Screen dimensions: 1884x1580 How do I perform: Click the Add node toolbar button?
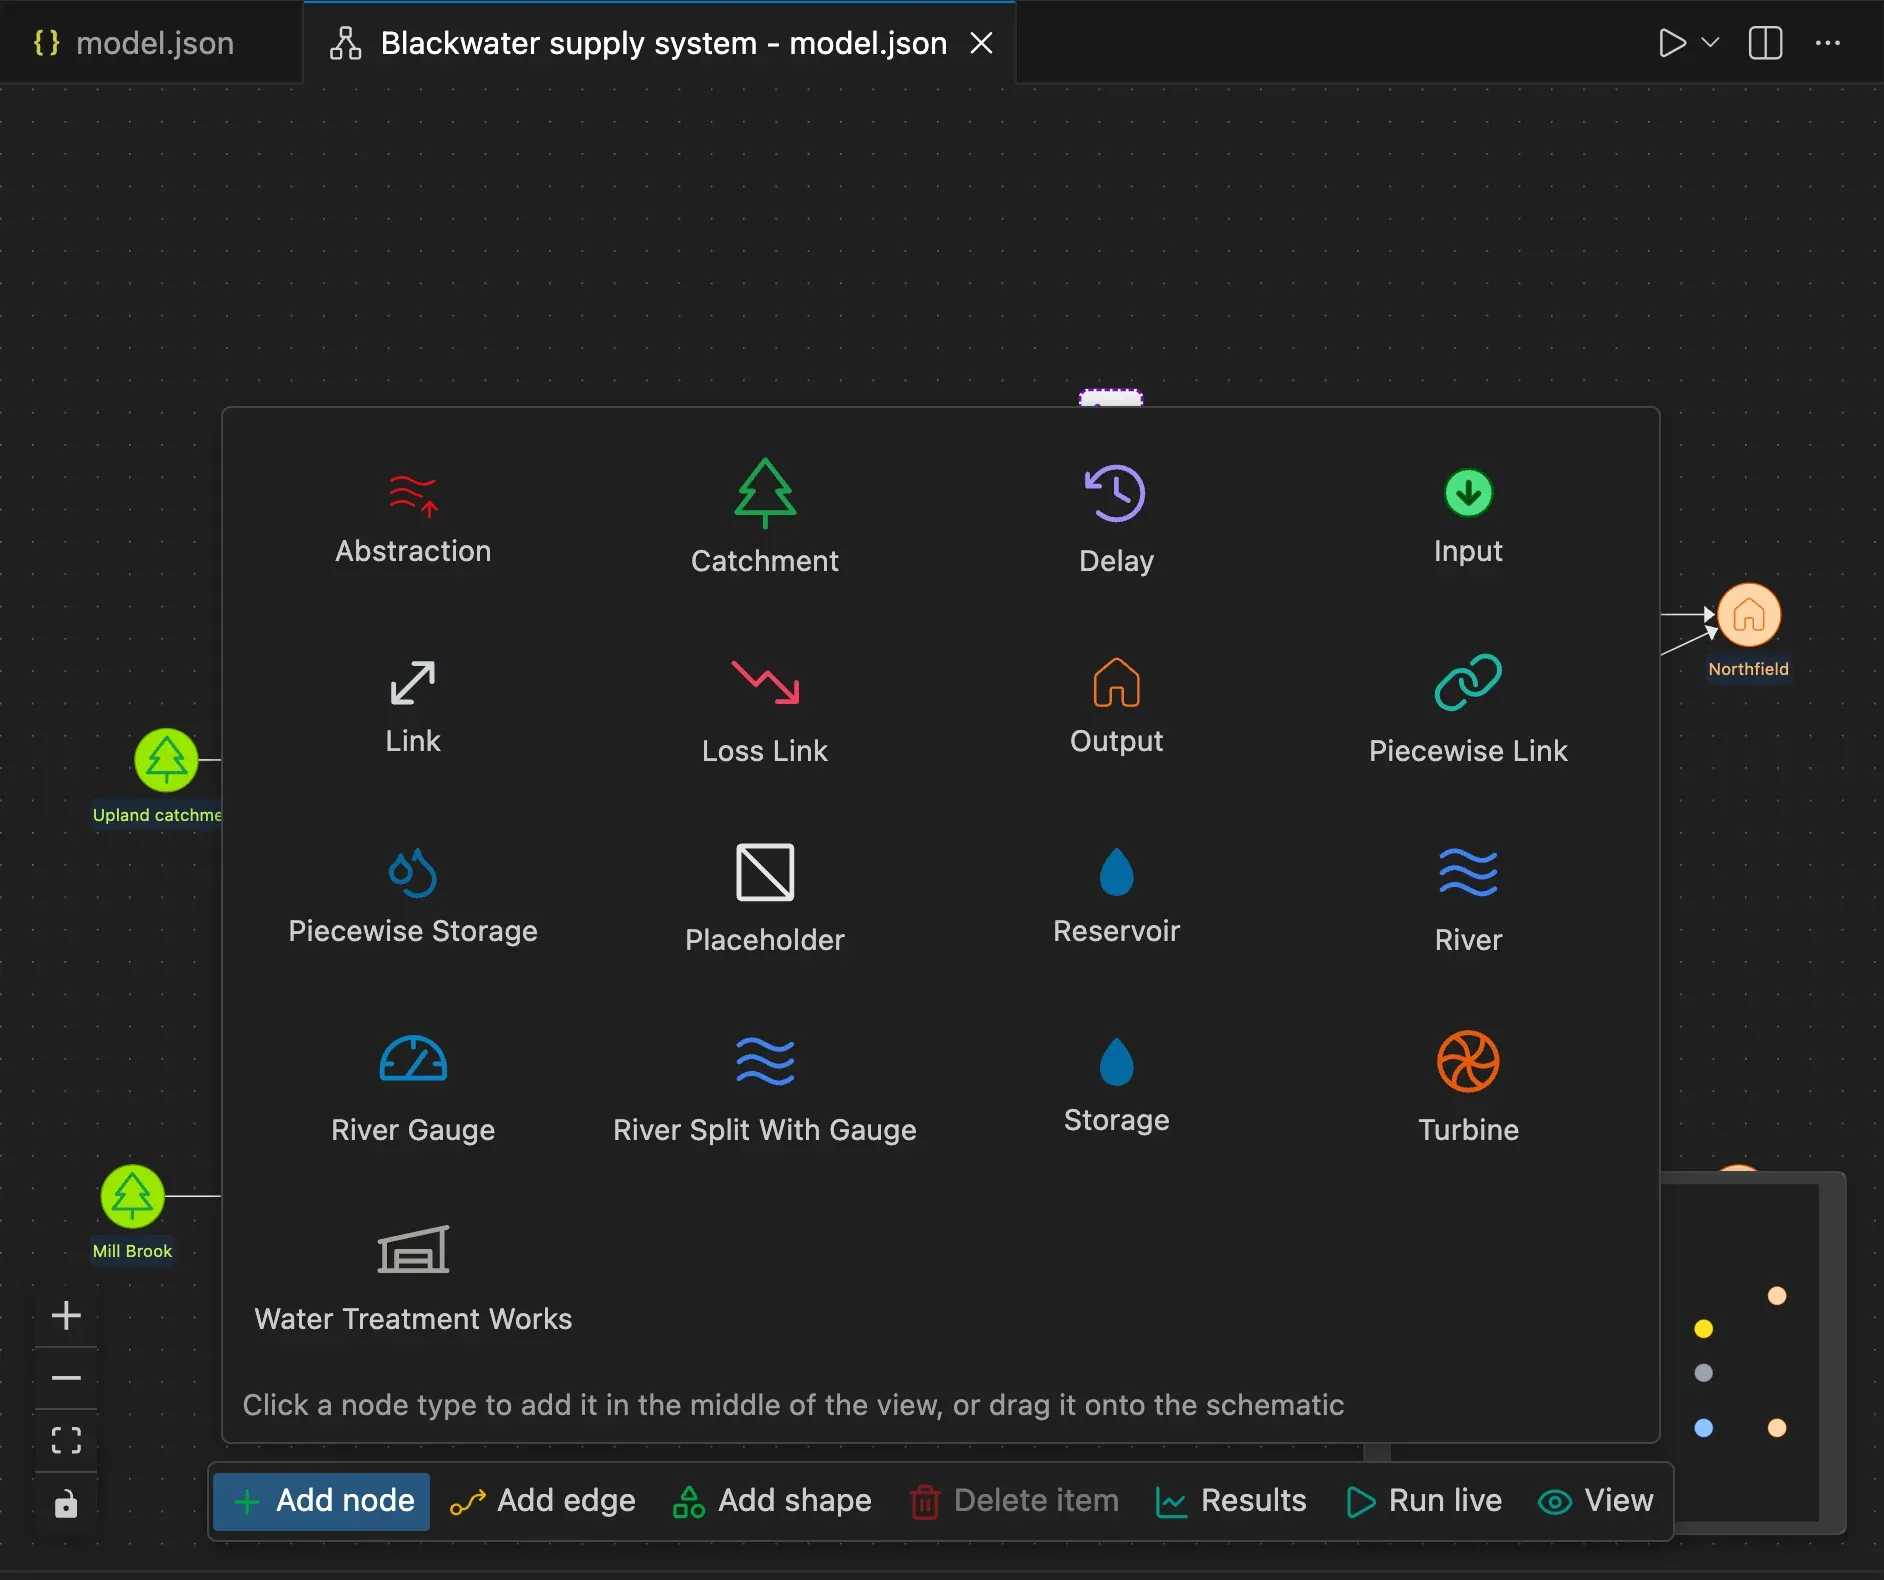322,1501
